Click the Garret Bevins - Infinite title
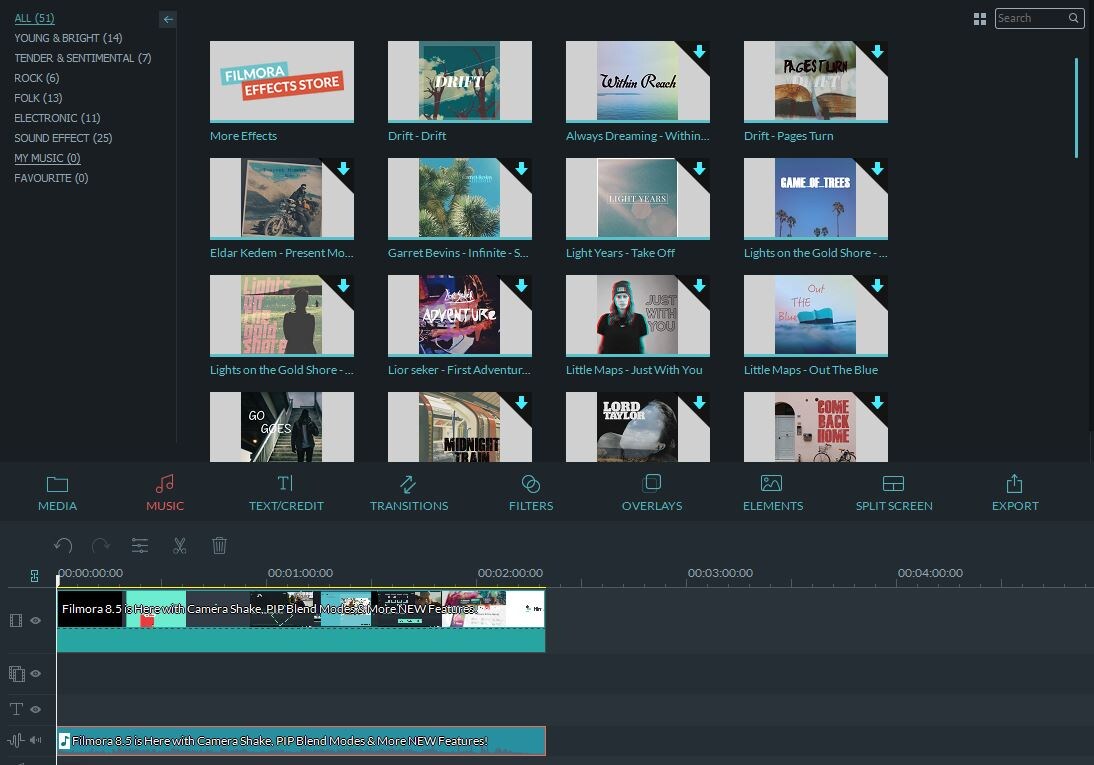 point(458,253)
